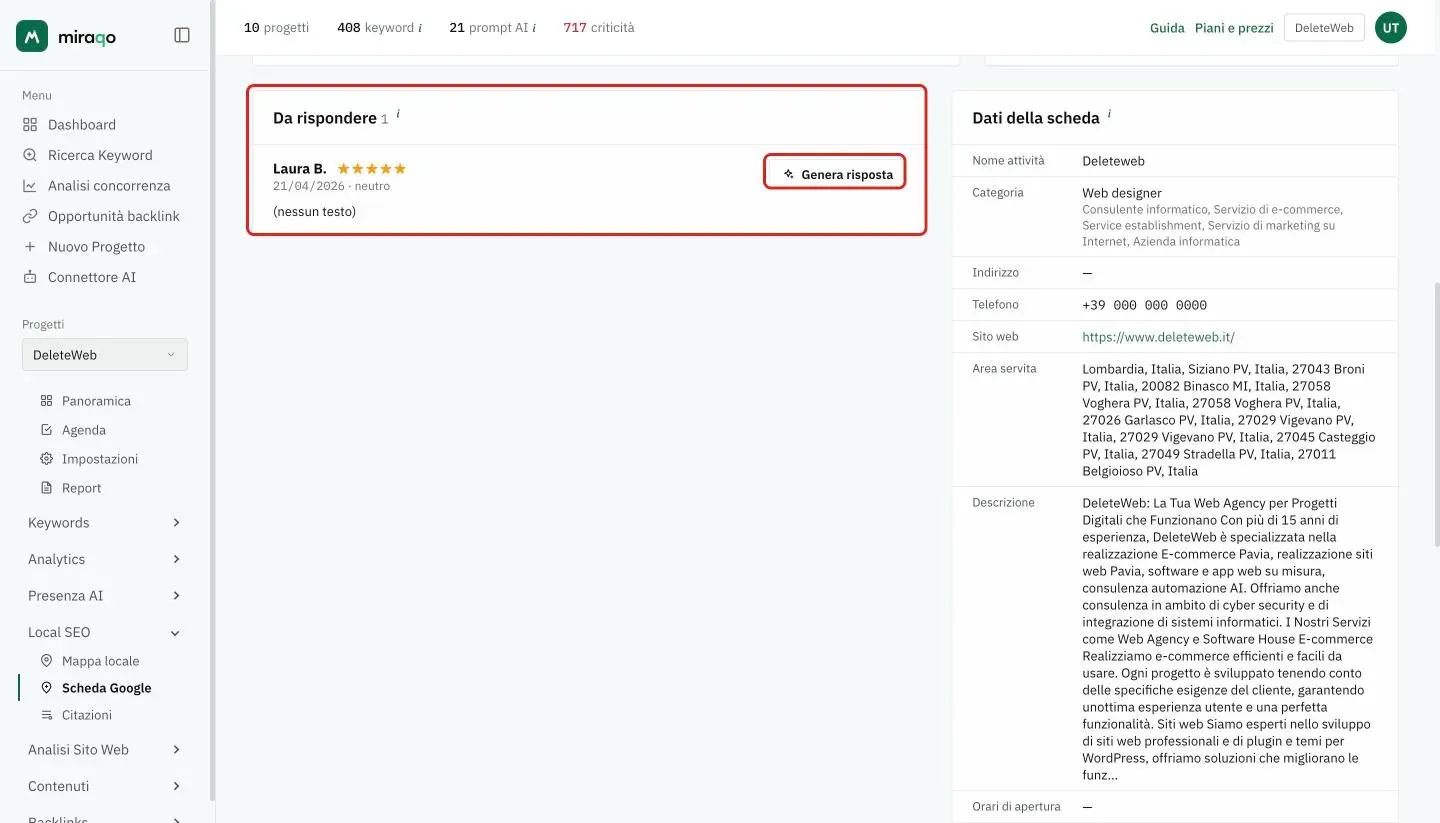Open the UT user avatar menu
This screenshot has height=823, width=1440.
tap(1391, 28)
